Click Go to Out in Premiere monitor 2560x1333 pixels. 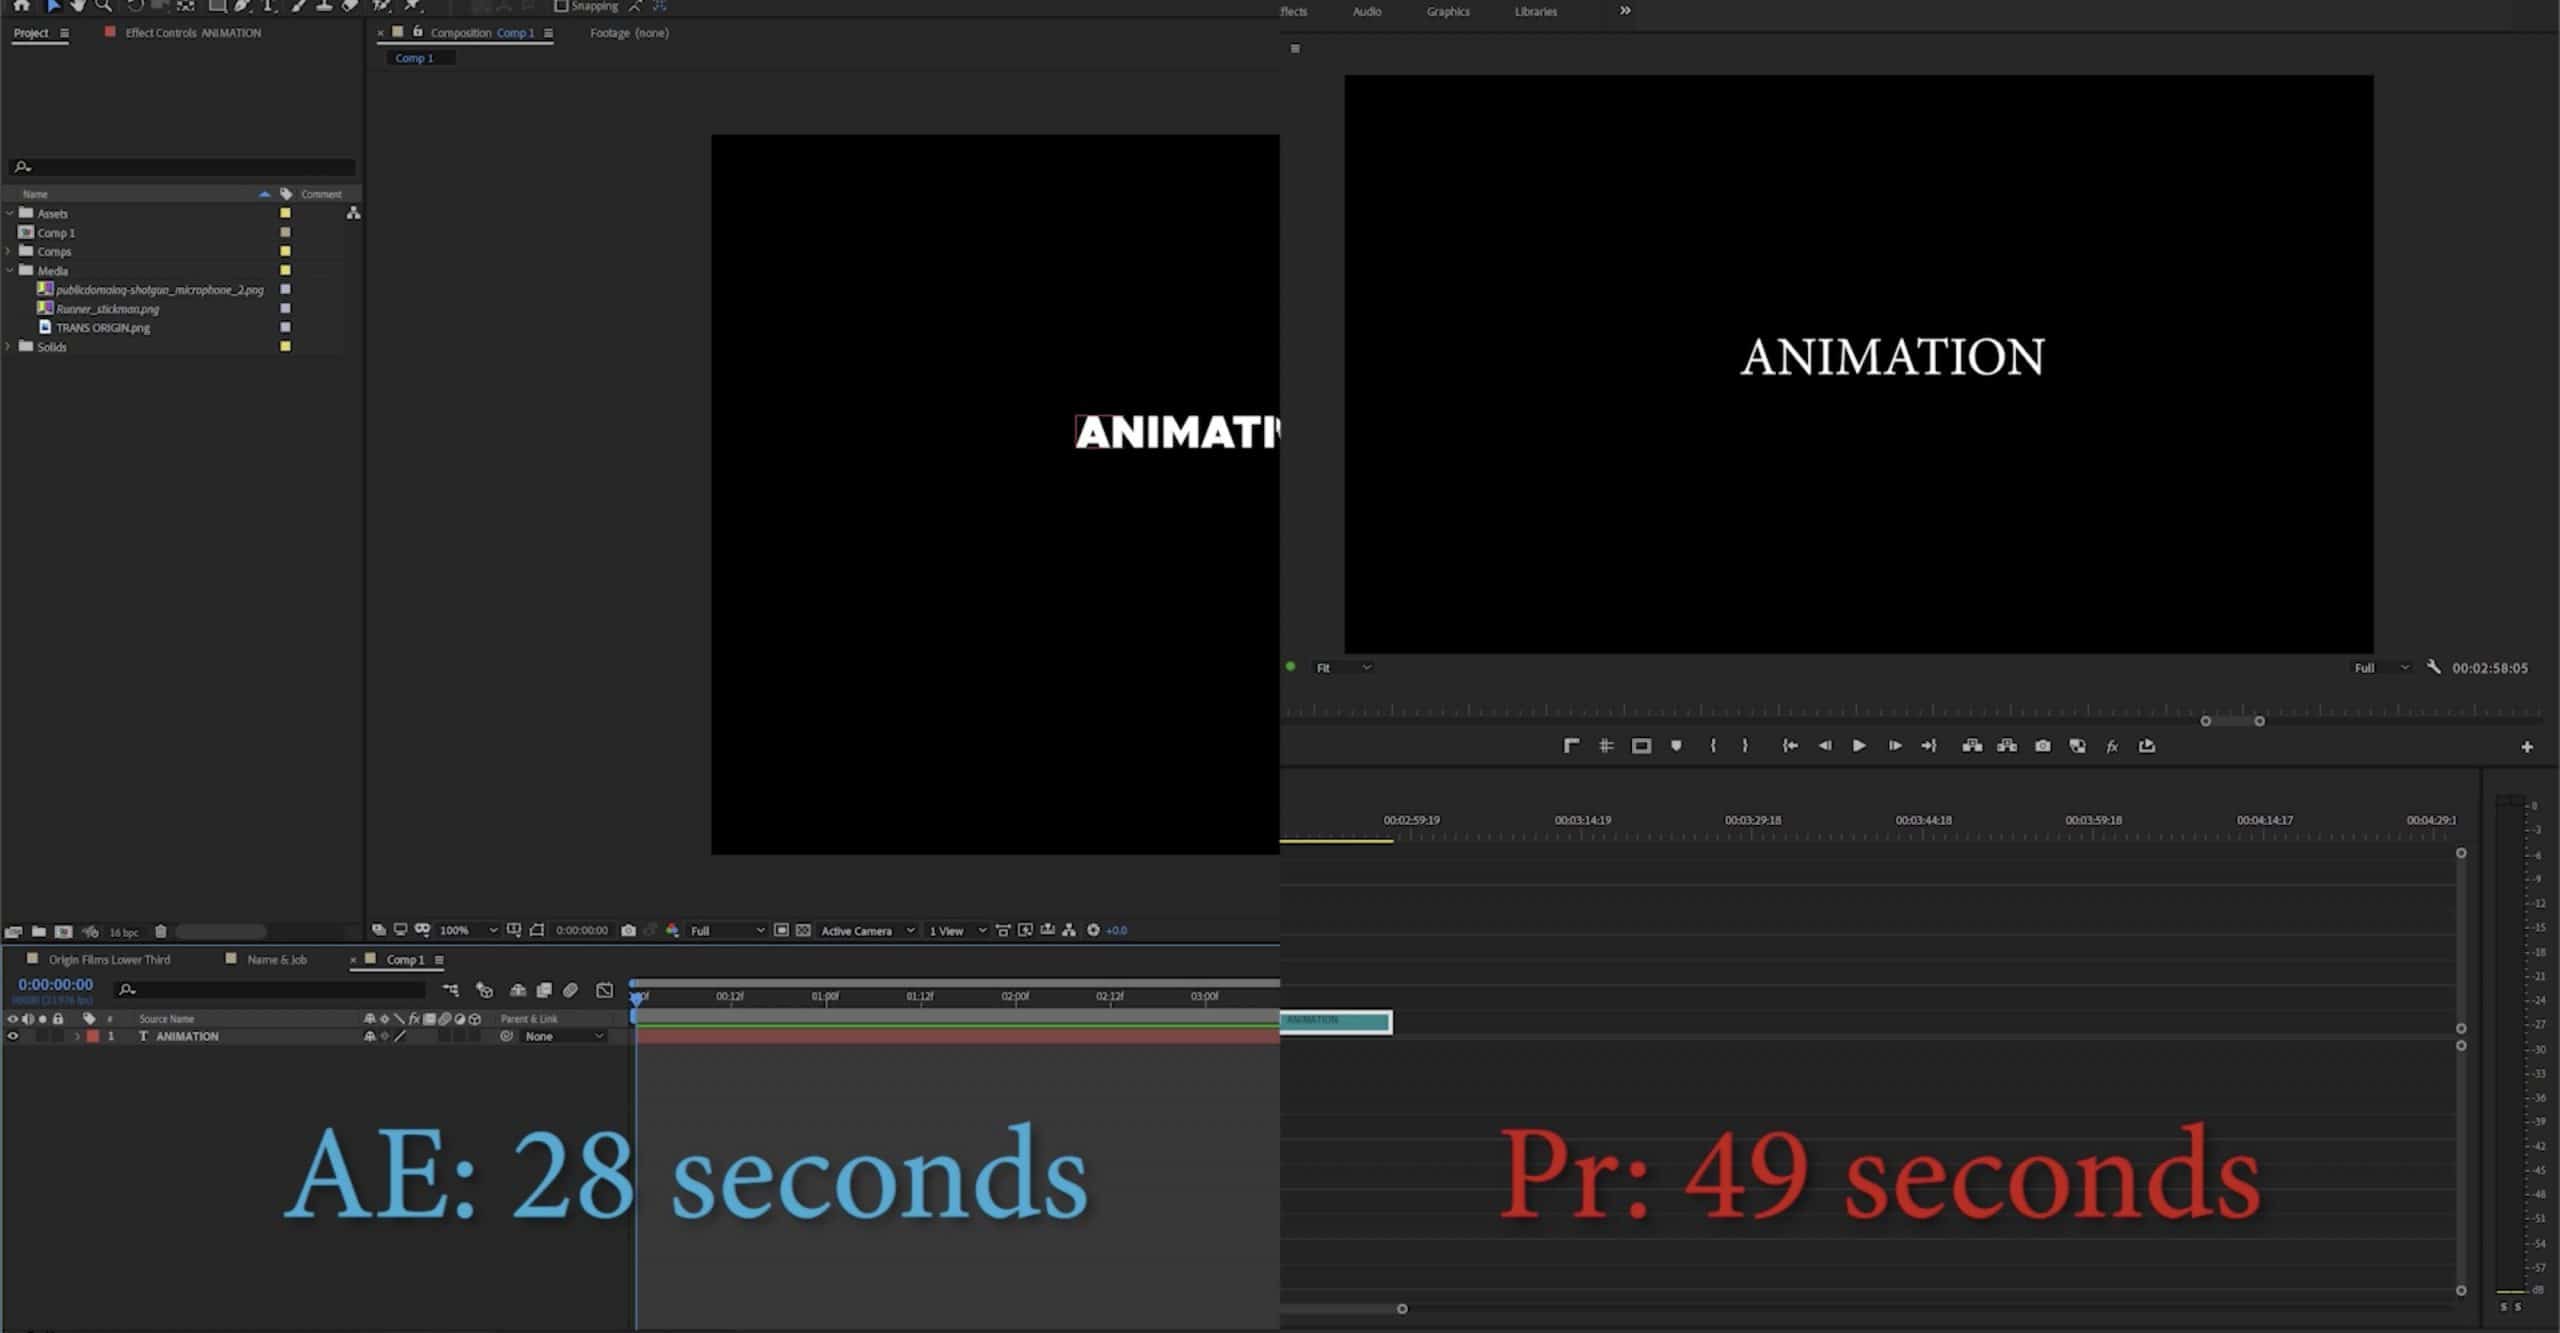pyautogui.click(x=1929, y=746)
